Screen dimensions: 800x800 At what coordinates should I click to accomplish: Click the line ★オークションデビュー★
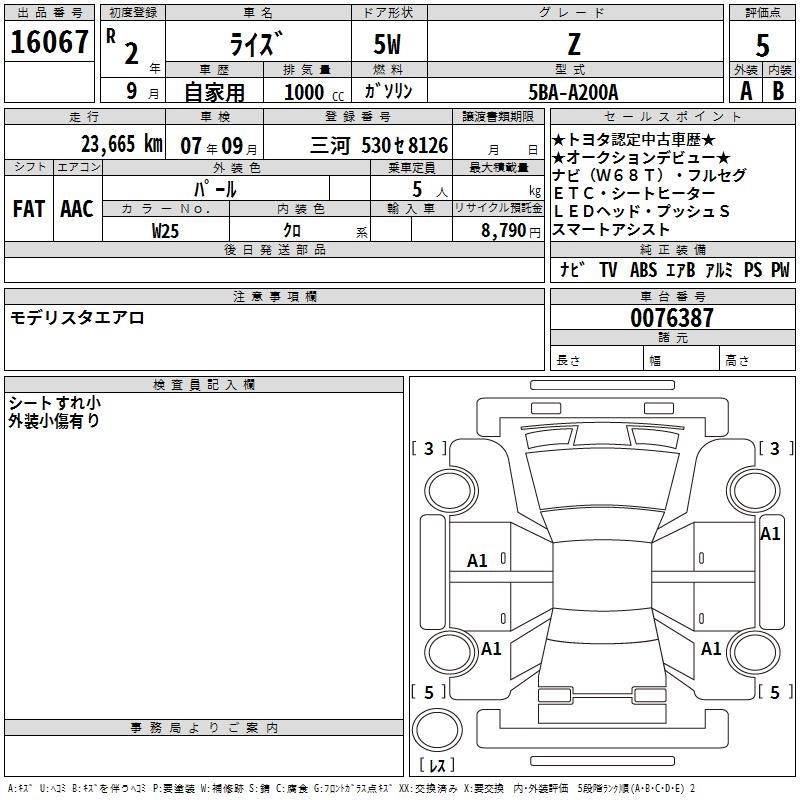point(641,157)
